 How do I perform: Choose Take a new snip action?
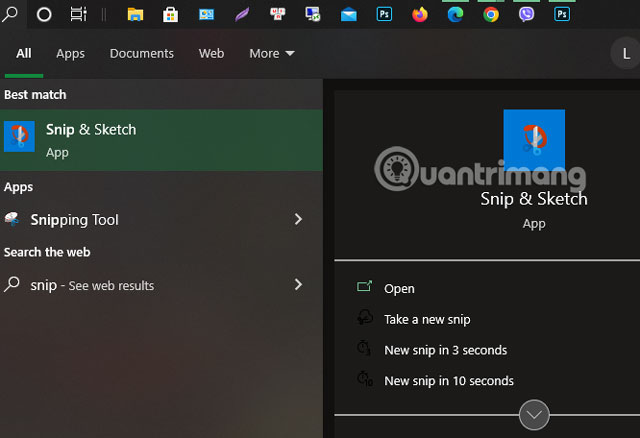427,319
